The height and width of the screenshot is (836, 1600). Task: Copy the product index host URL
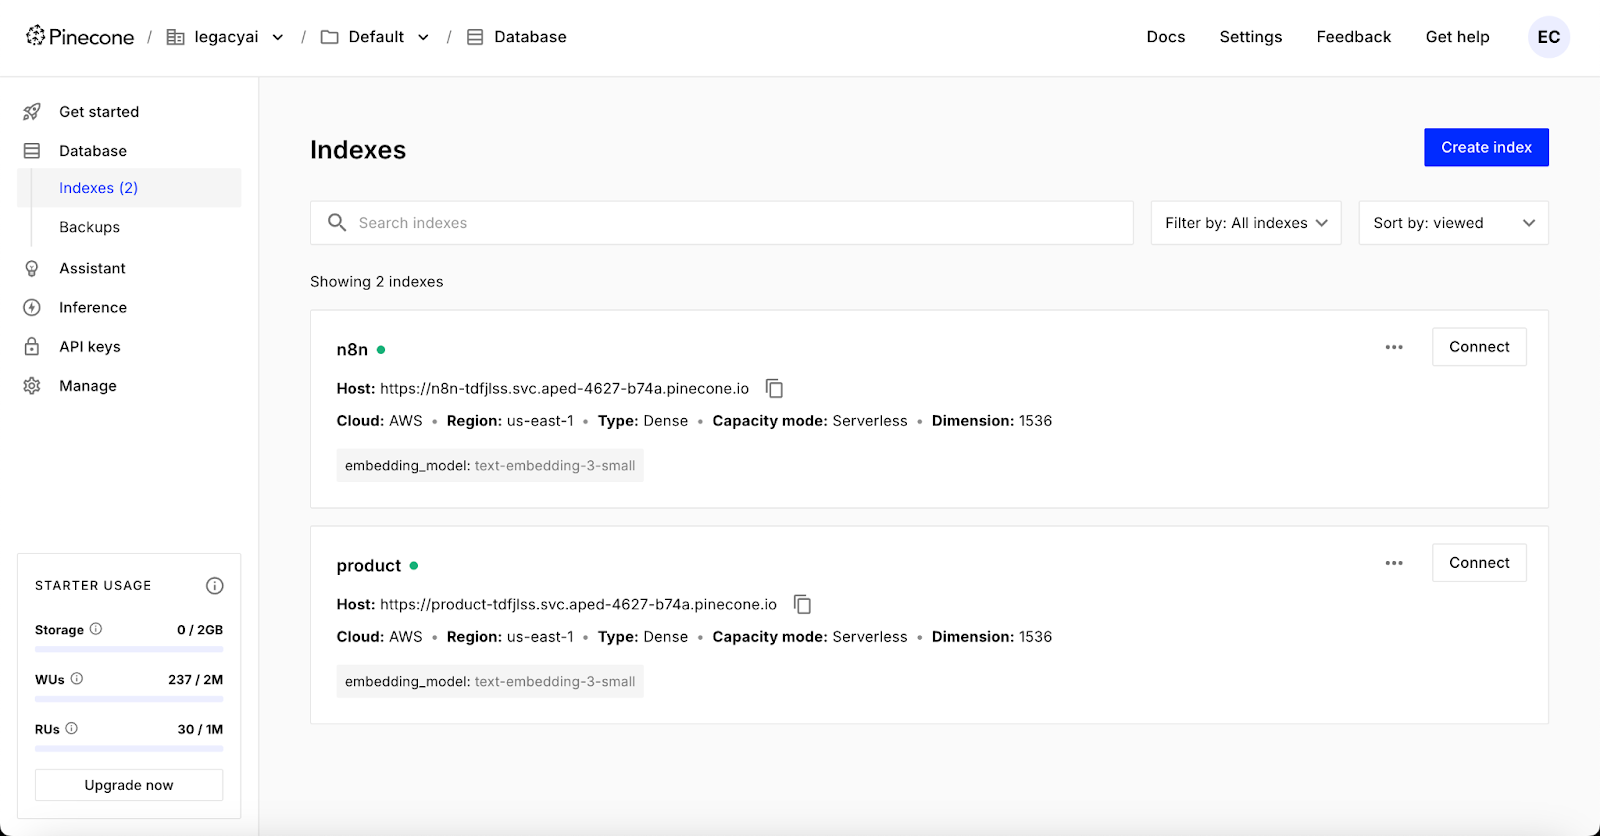(802, 604)
